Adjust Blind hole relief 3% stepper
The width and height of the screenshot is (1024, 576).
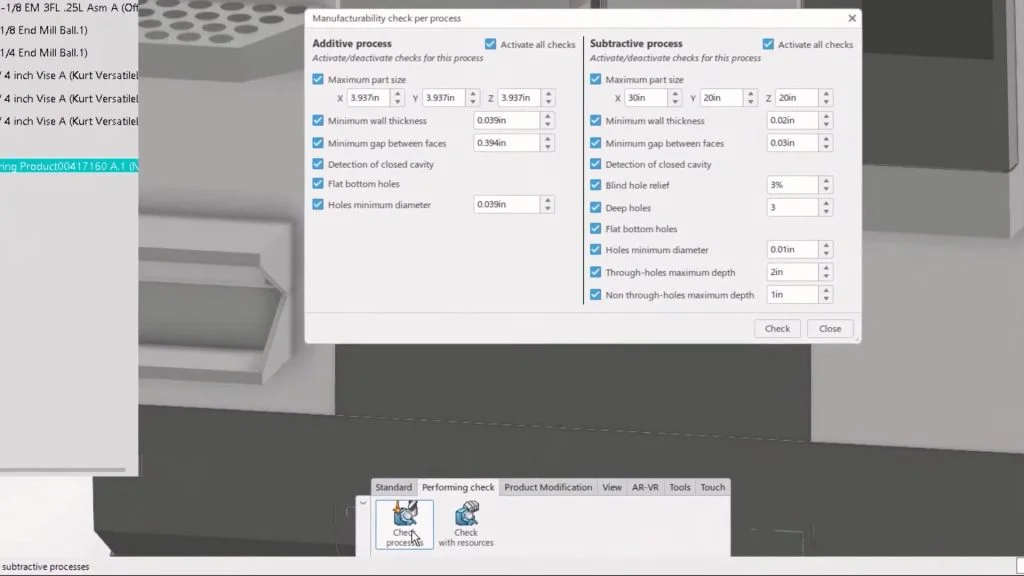(825, 185)
